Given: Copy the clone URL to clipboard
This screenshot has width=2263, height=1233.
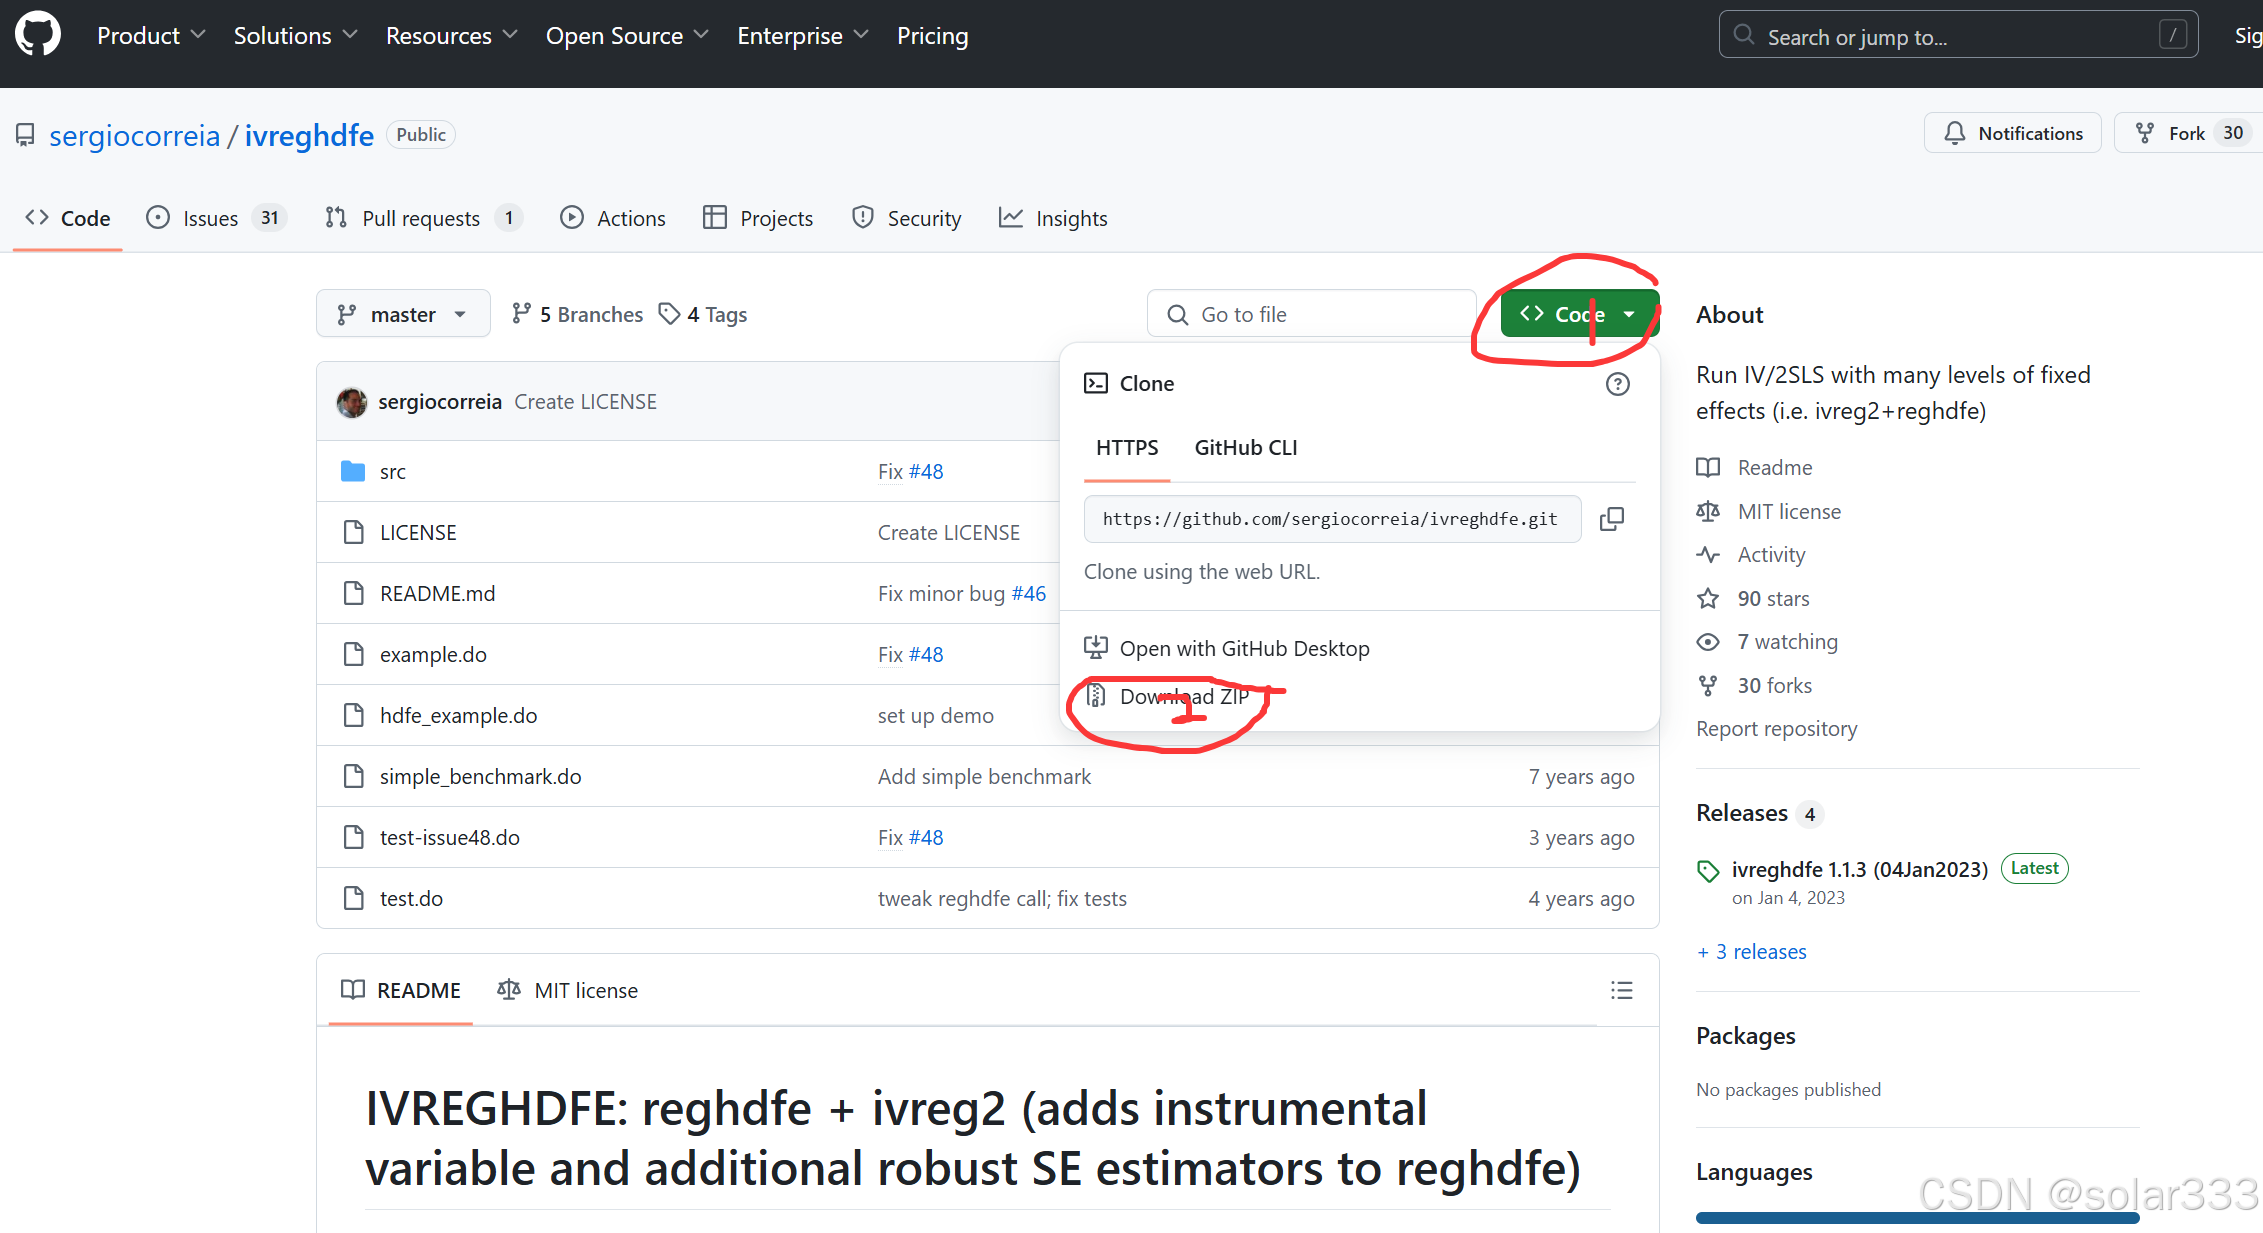Looking at the screenshot, I should pyautogui.click(x=1611, y=519).
